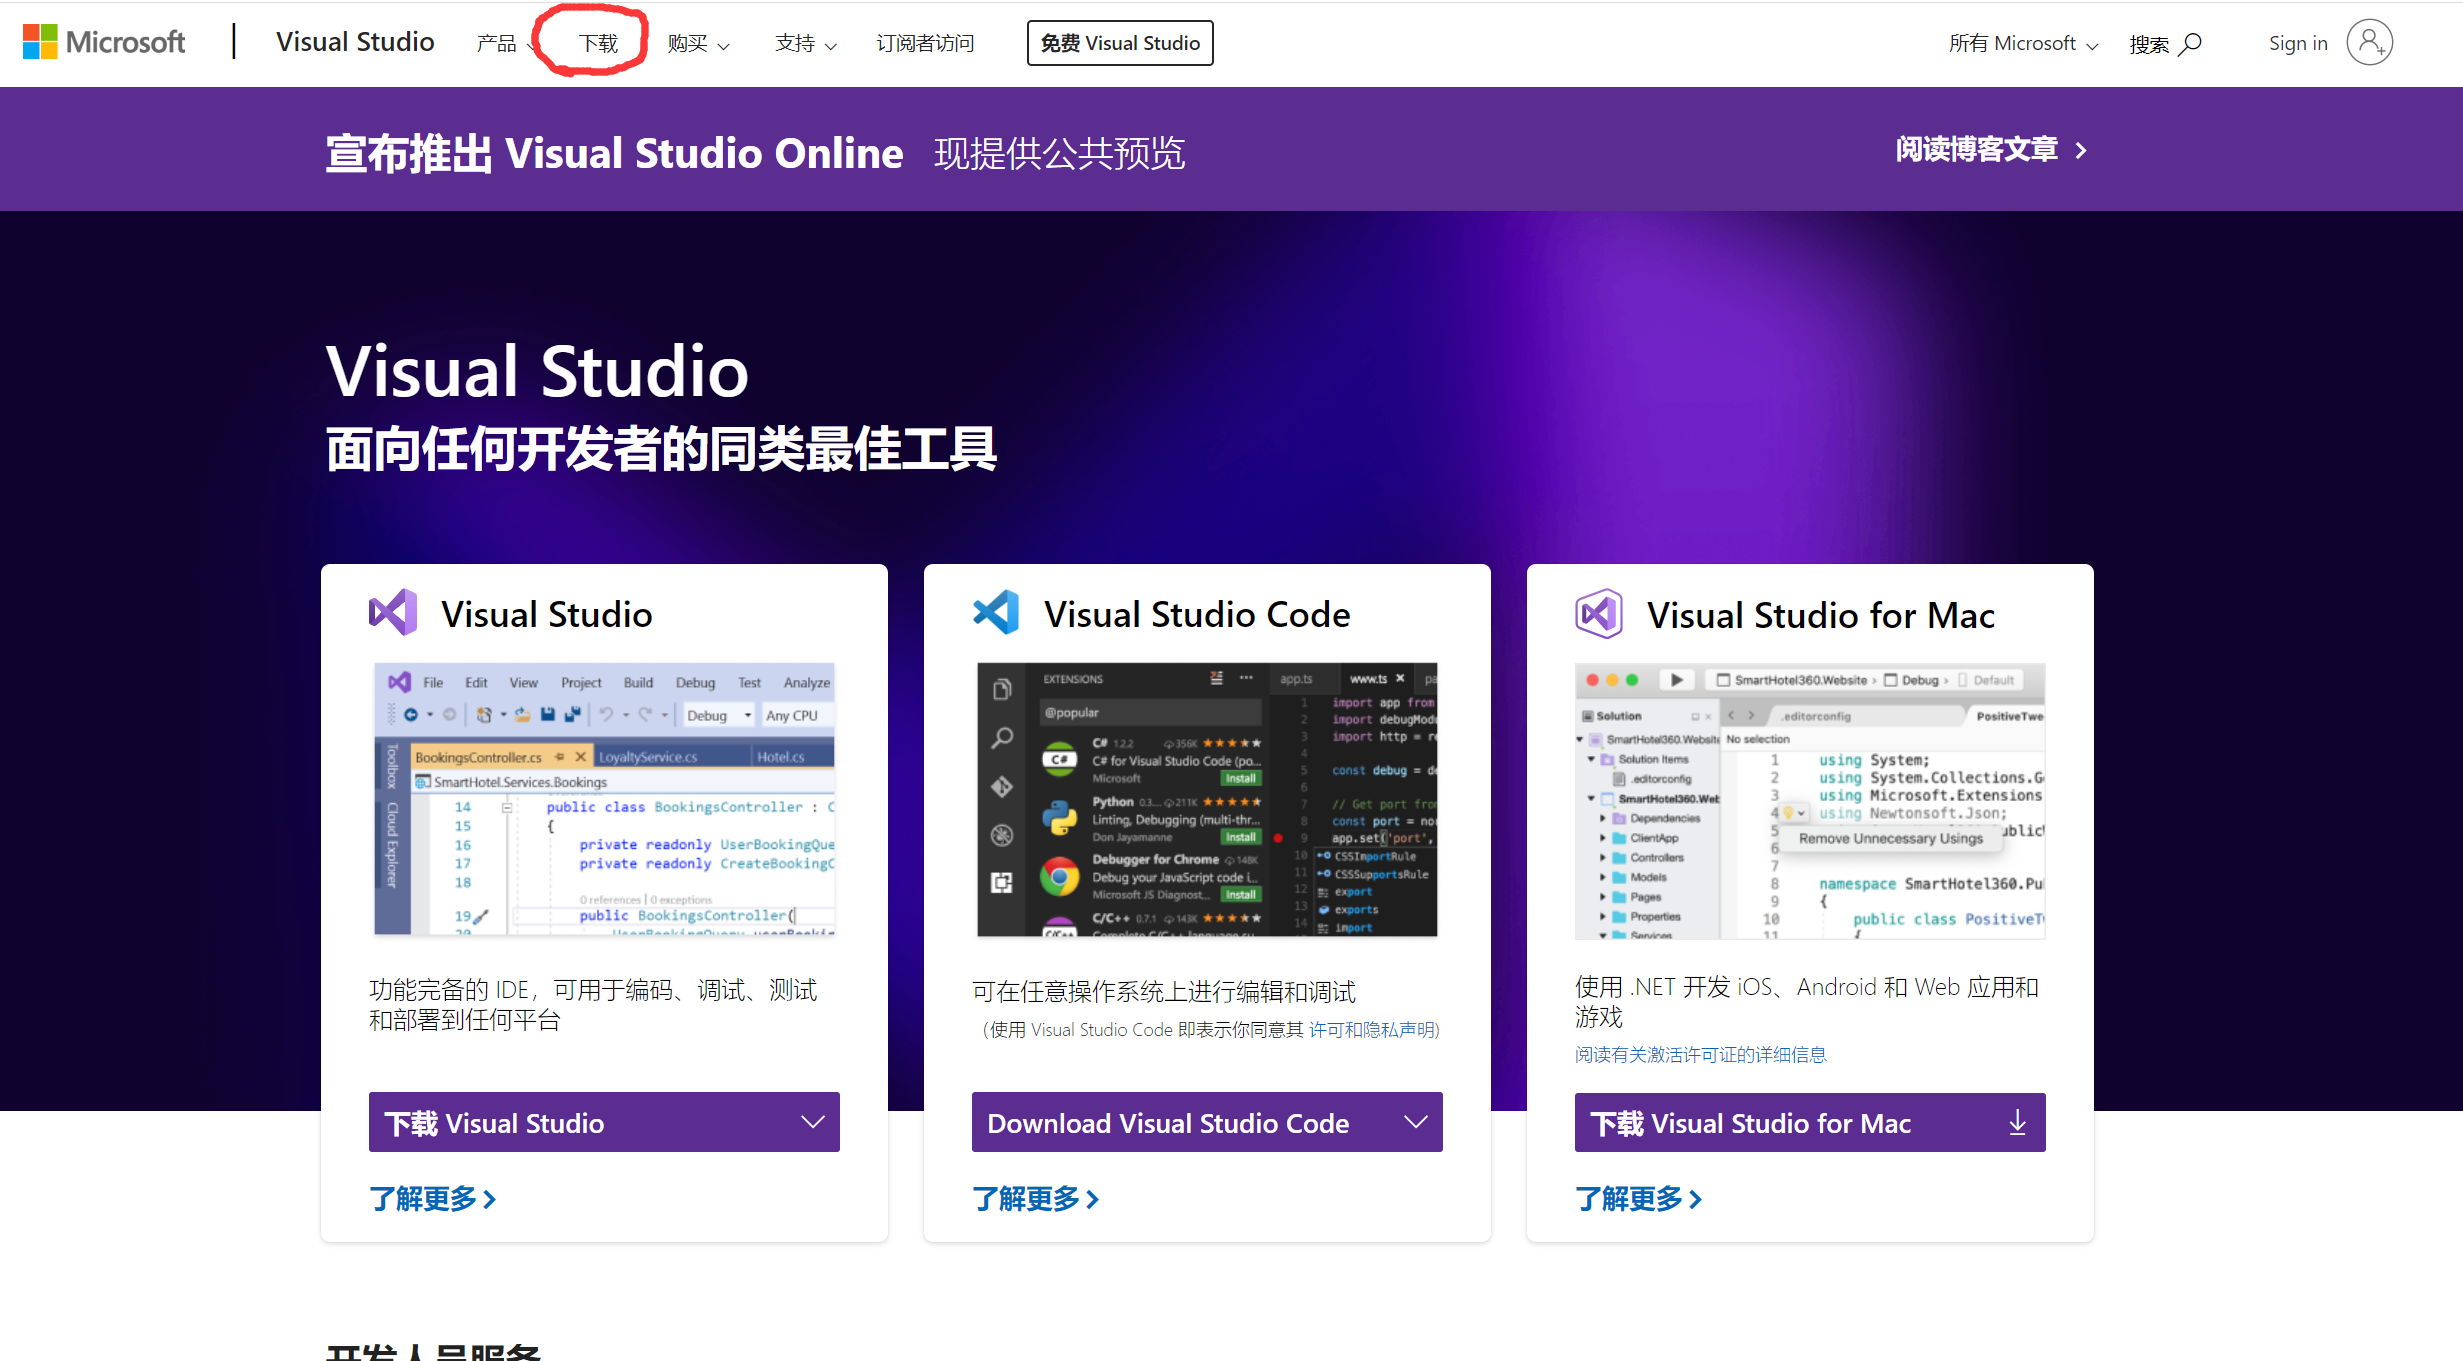Click the 免费 Visual Studio button

pyautogui.click(x=1119, y=43)
